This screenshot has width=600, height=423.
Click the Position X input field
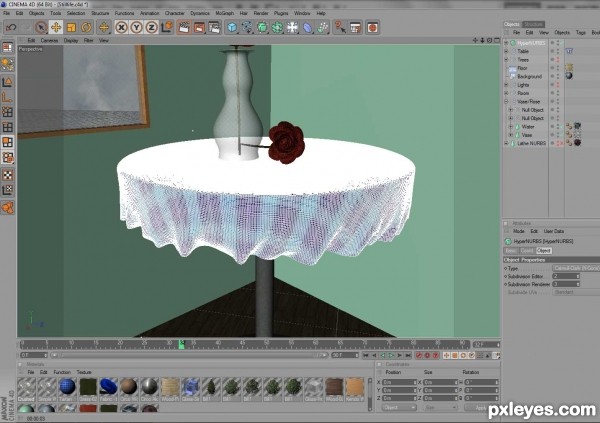coord(399,382)
